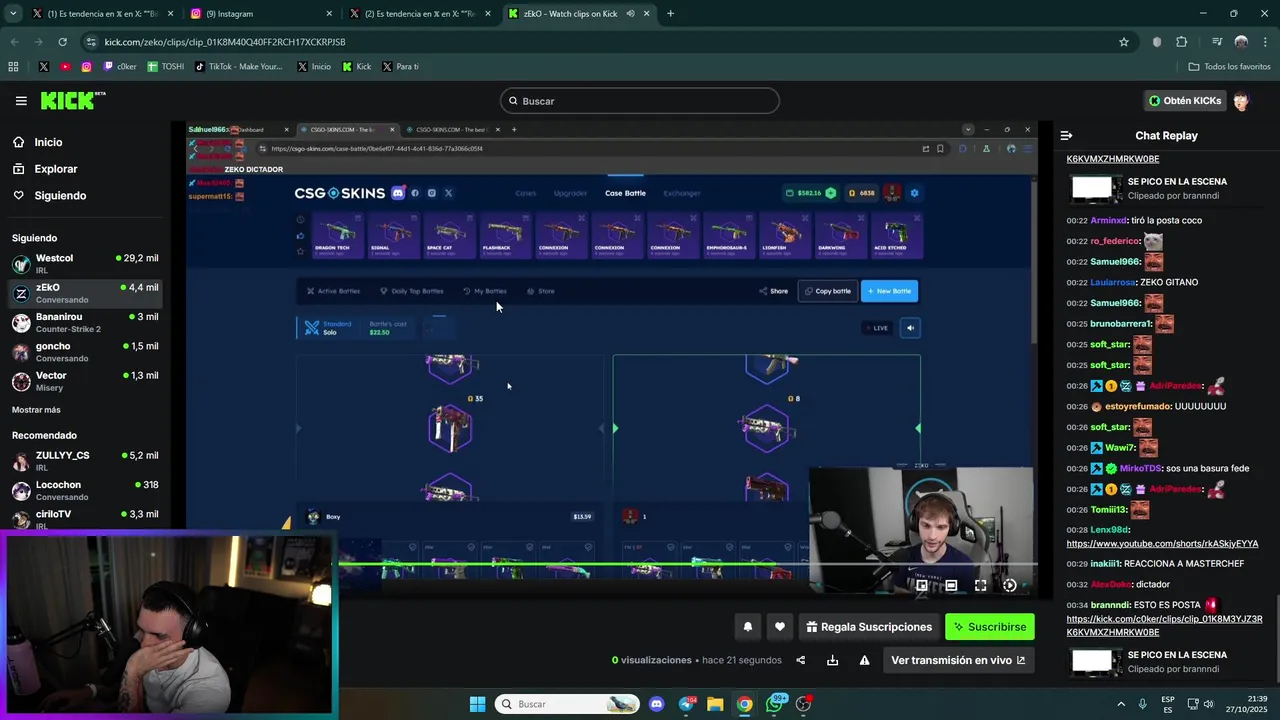Open goncho channel in the sidebar

point(85,352)
